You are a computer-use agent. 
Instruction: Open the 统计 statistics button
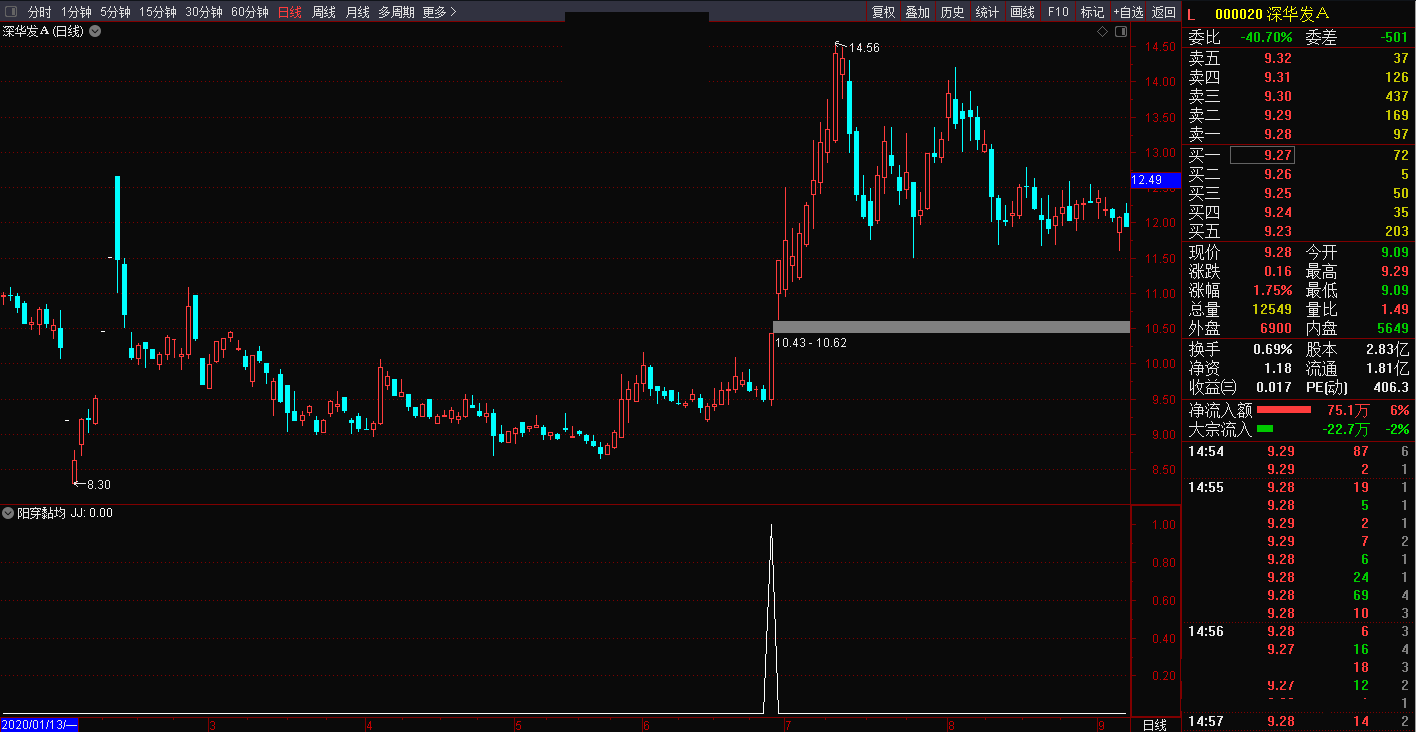tap(987, 12)
